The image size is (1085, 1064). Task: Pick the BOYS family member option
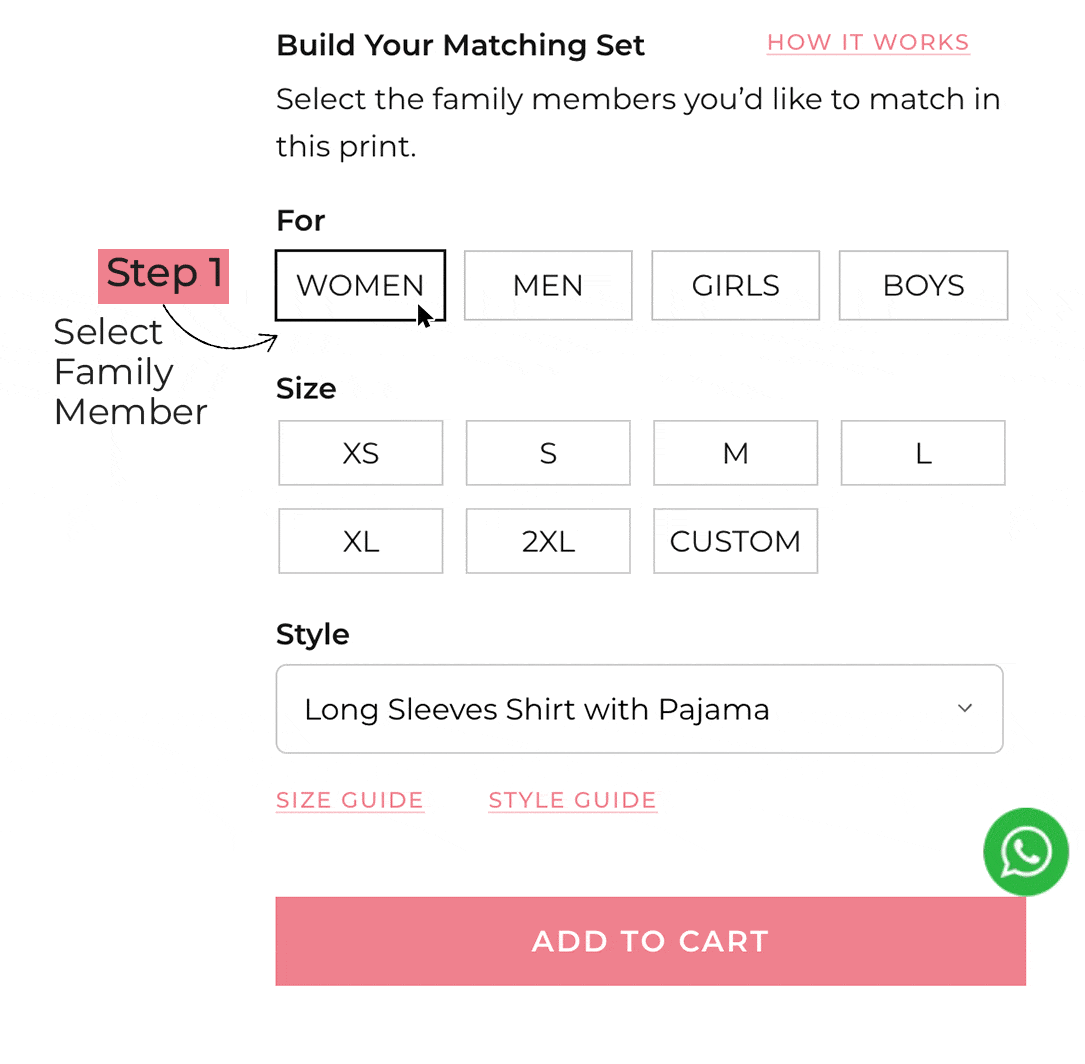(923, 285)
